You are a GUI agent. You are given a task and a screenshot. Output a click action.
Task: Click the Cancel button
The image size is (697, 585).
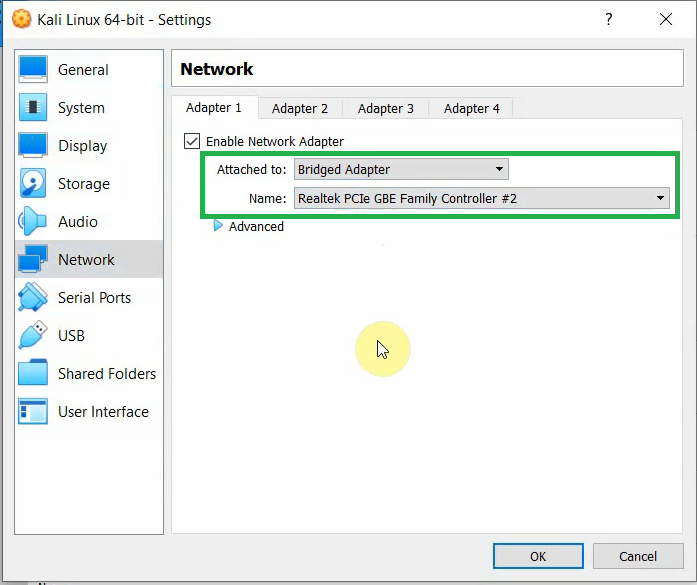click(638, 556)
